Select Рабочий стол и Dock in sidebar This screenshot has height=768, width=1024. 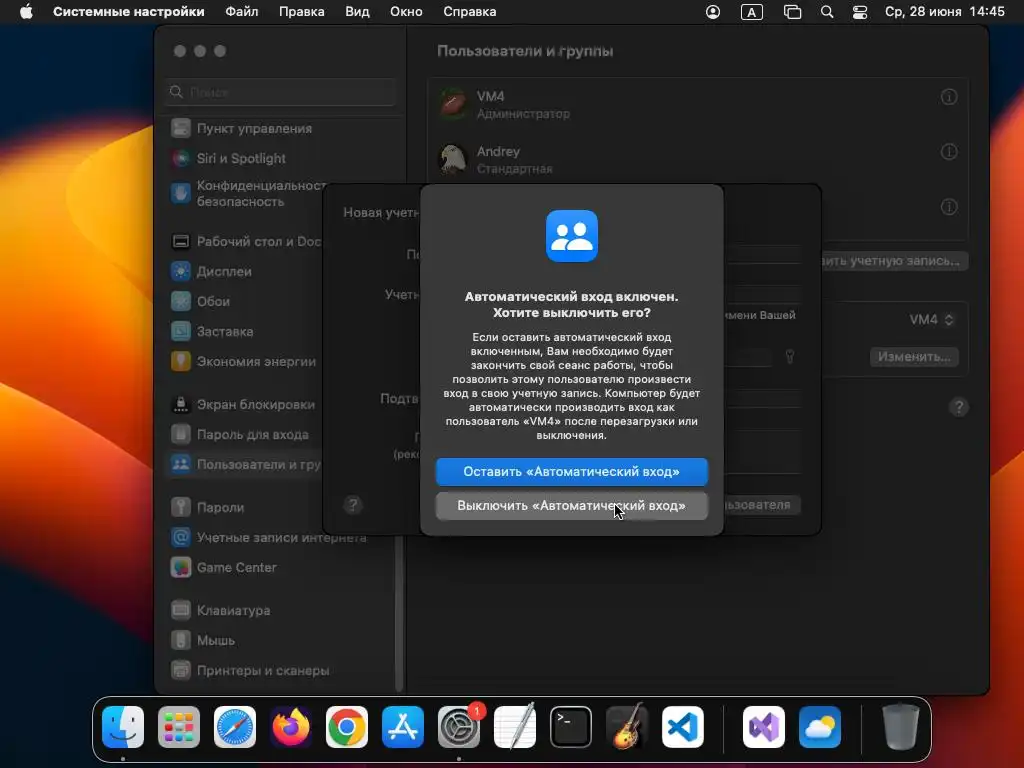pyautogui.click(x=246, y=242)
